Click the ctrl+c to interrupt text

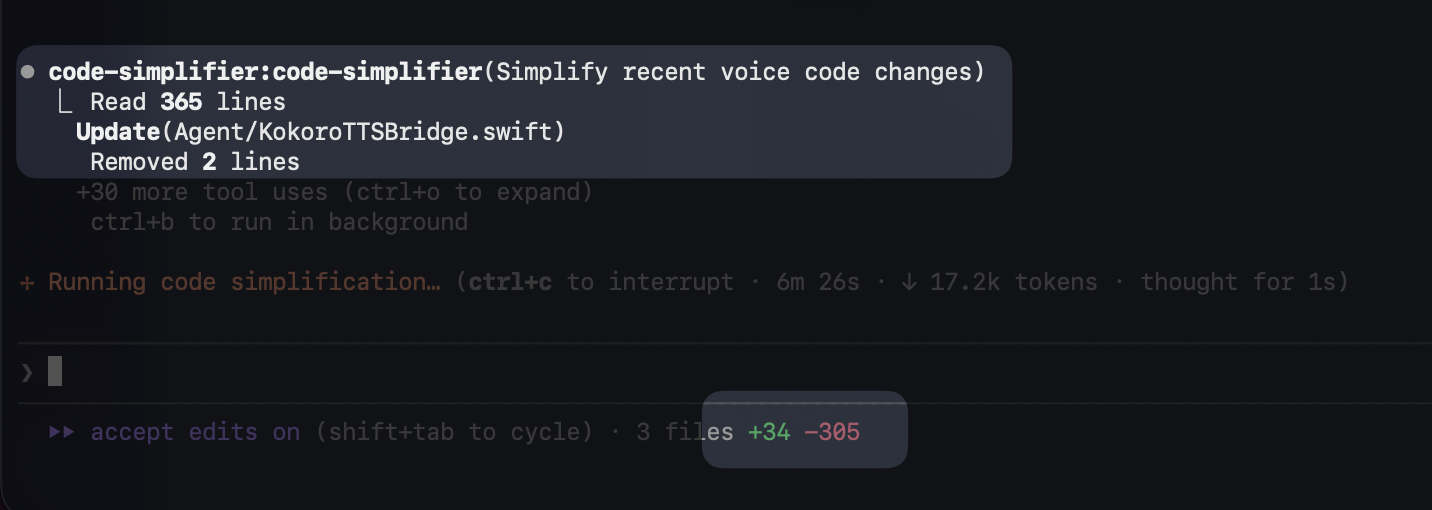click(601, 282)
